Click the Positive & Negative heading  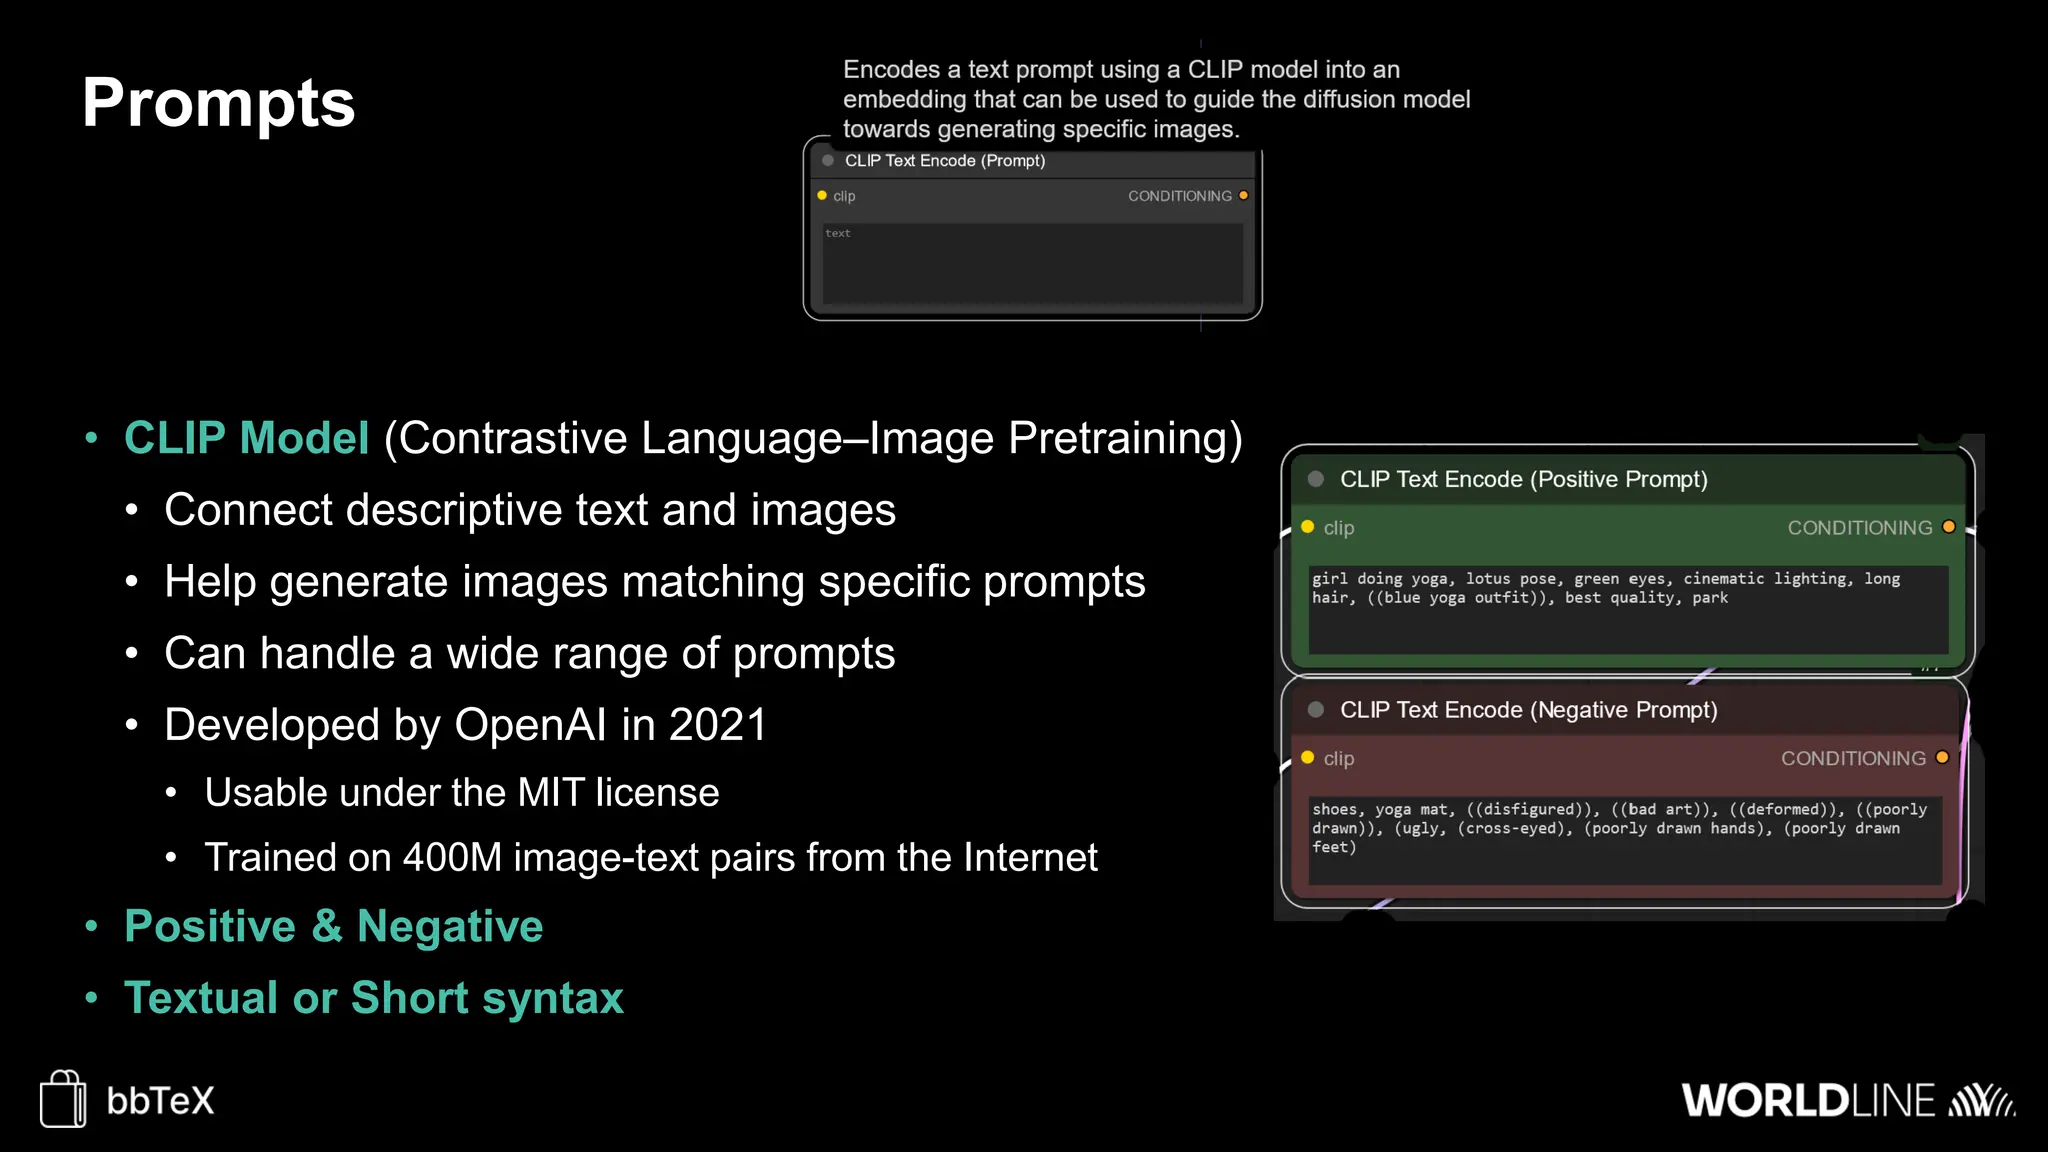[x=333, y=926]
